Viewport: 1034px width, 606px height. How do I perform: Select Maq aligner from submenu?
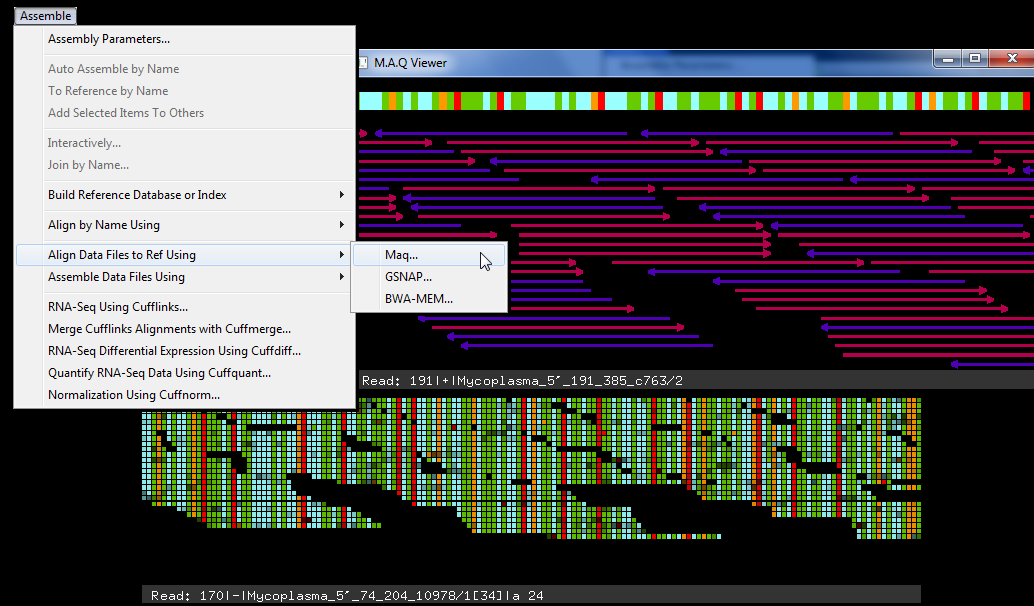coord(401,255)
